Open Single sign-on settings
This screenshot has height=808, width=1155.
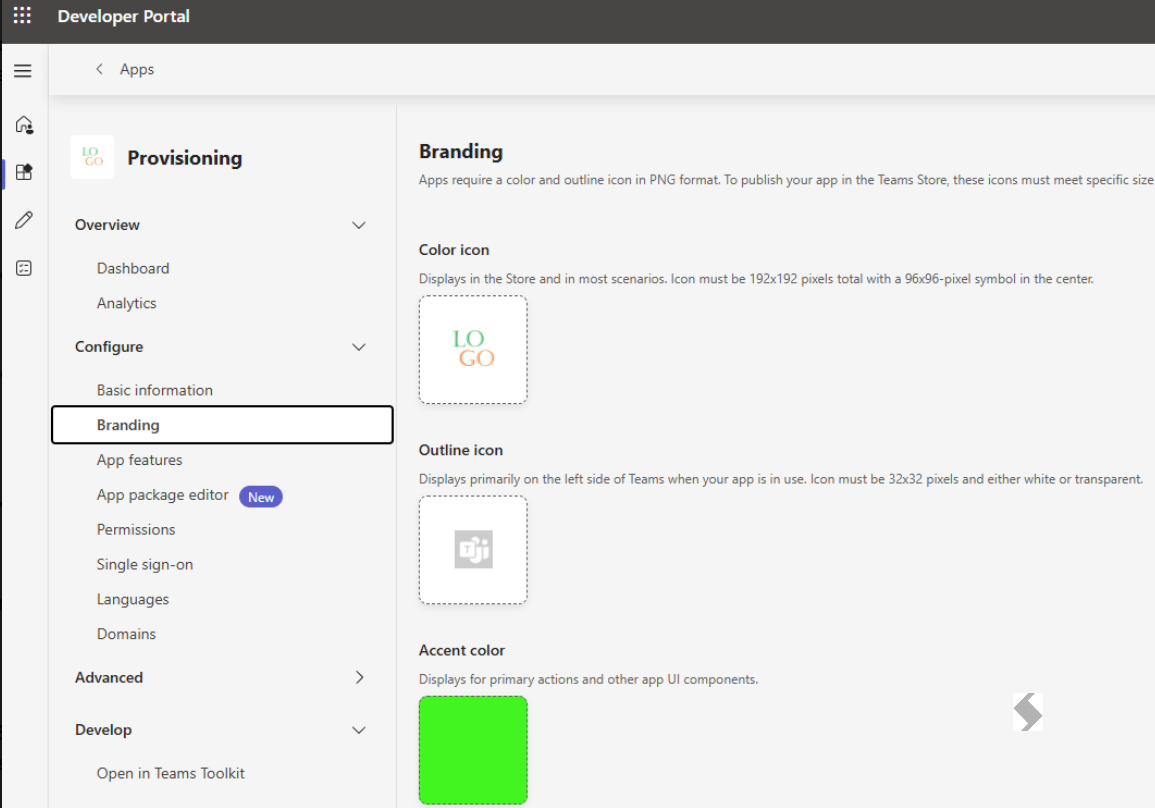coord(144,564)
